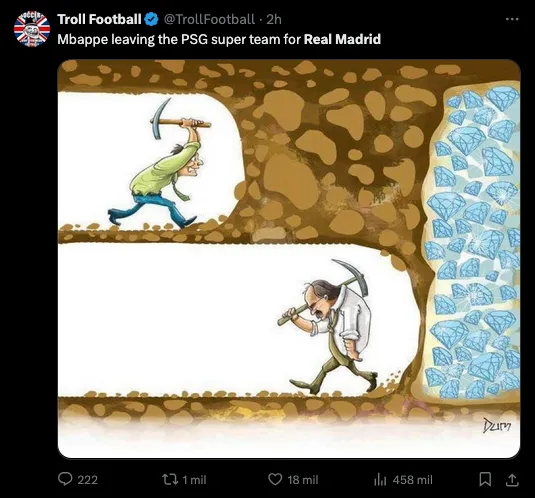535x498 pixels.
Task: Click the green-shirt miner swinging the pickaxe
Action: coord(160,163)
